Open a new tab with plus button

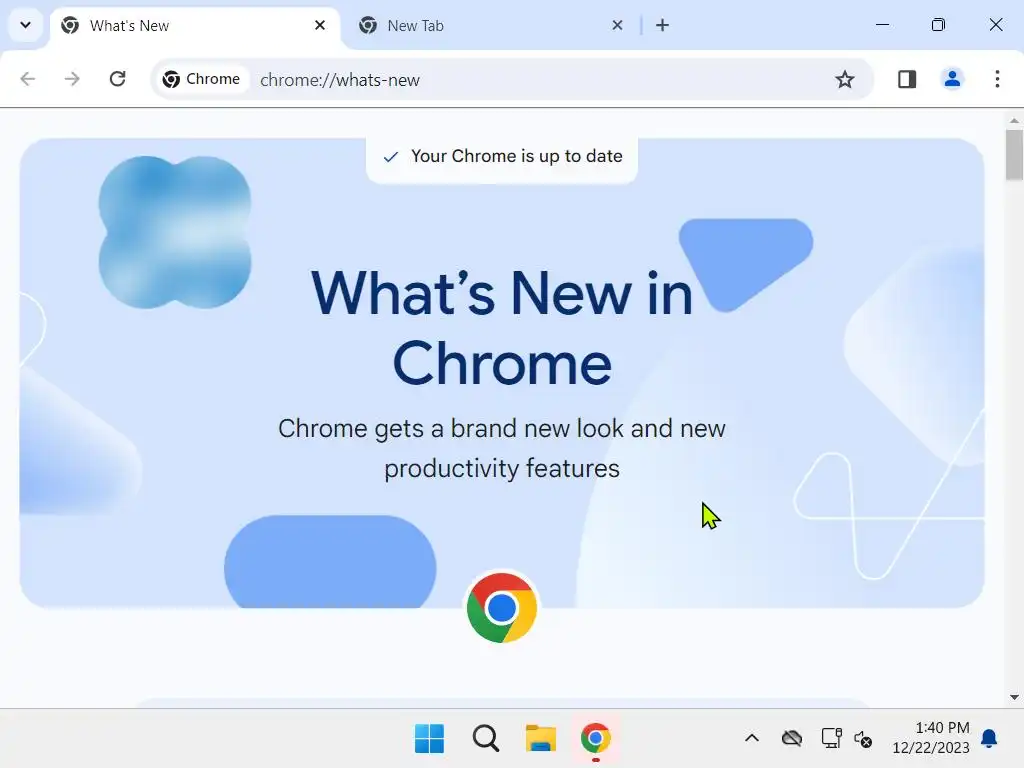coord(662,25)
